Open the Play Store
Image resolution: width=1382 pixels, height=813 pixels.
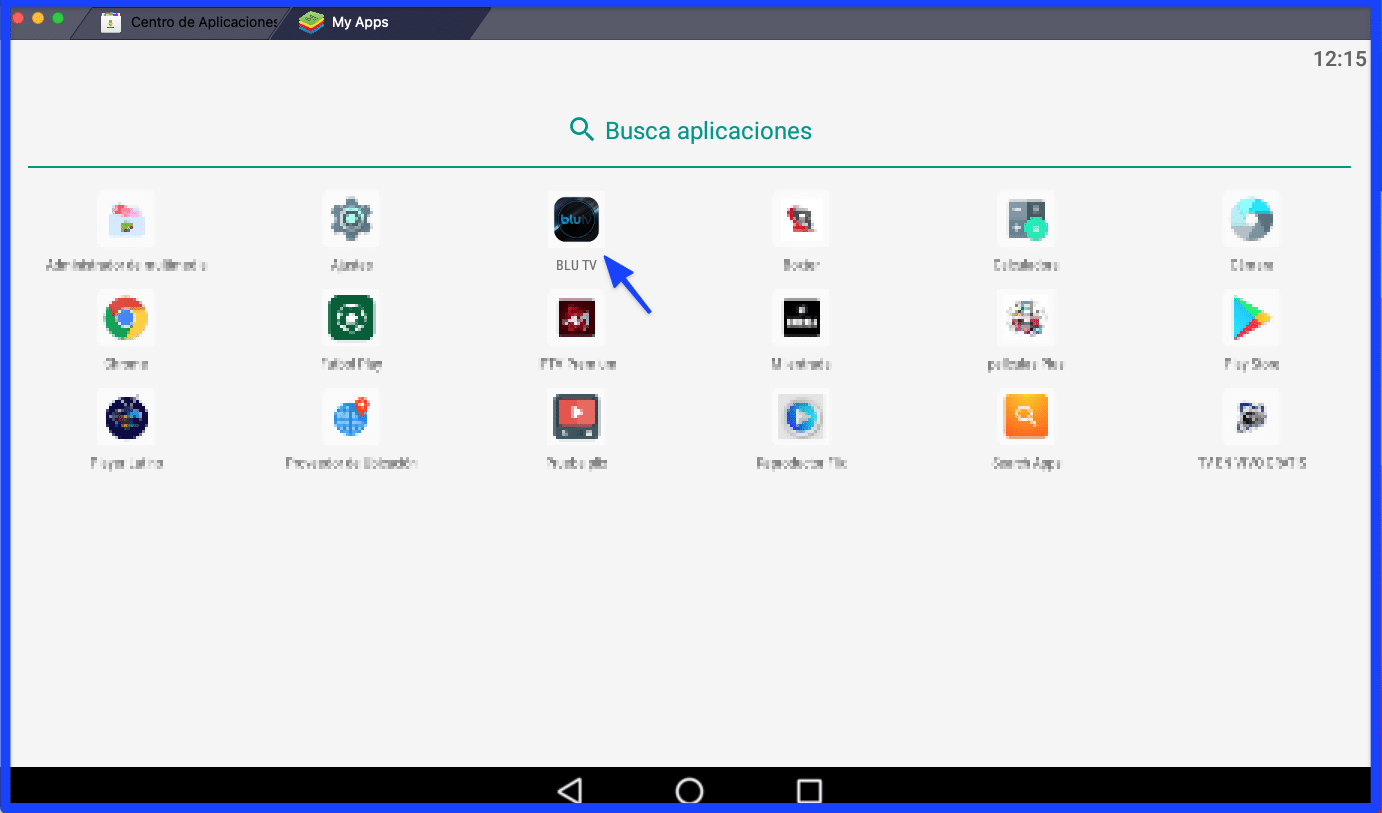click(x=1251, y=317)
